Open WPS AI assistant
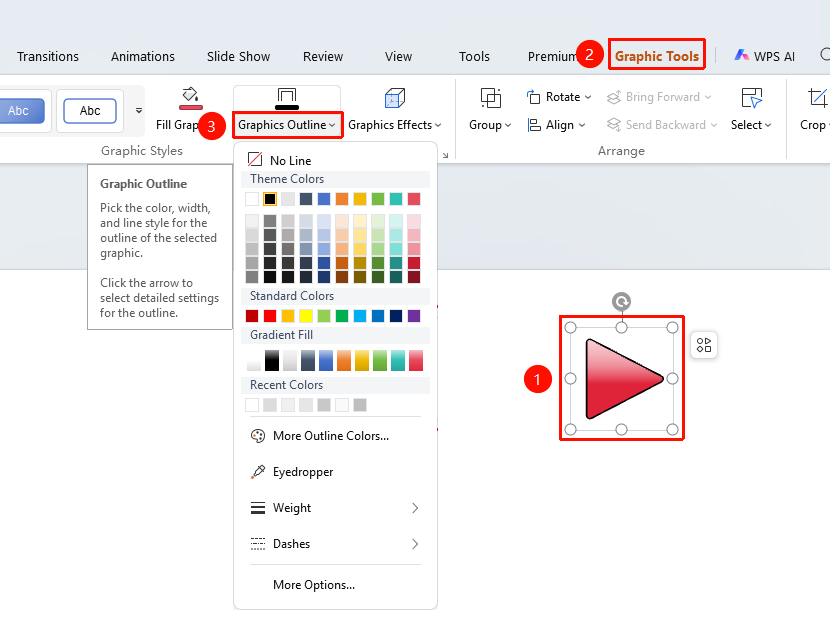The image size is (830, 642). tap(764, 56)
